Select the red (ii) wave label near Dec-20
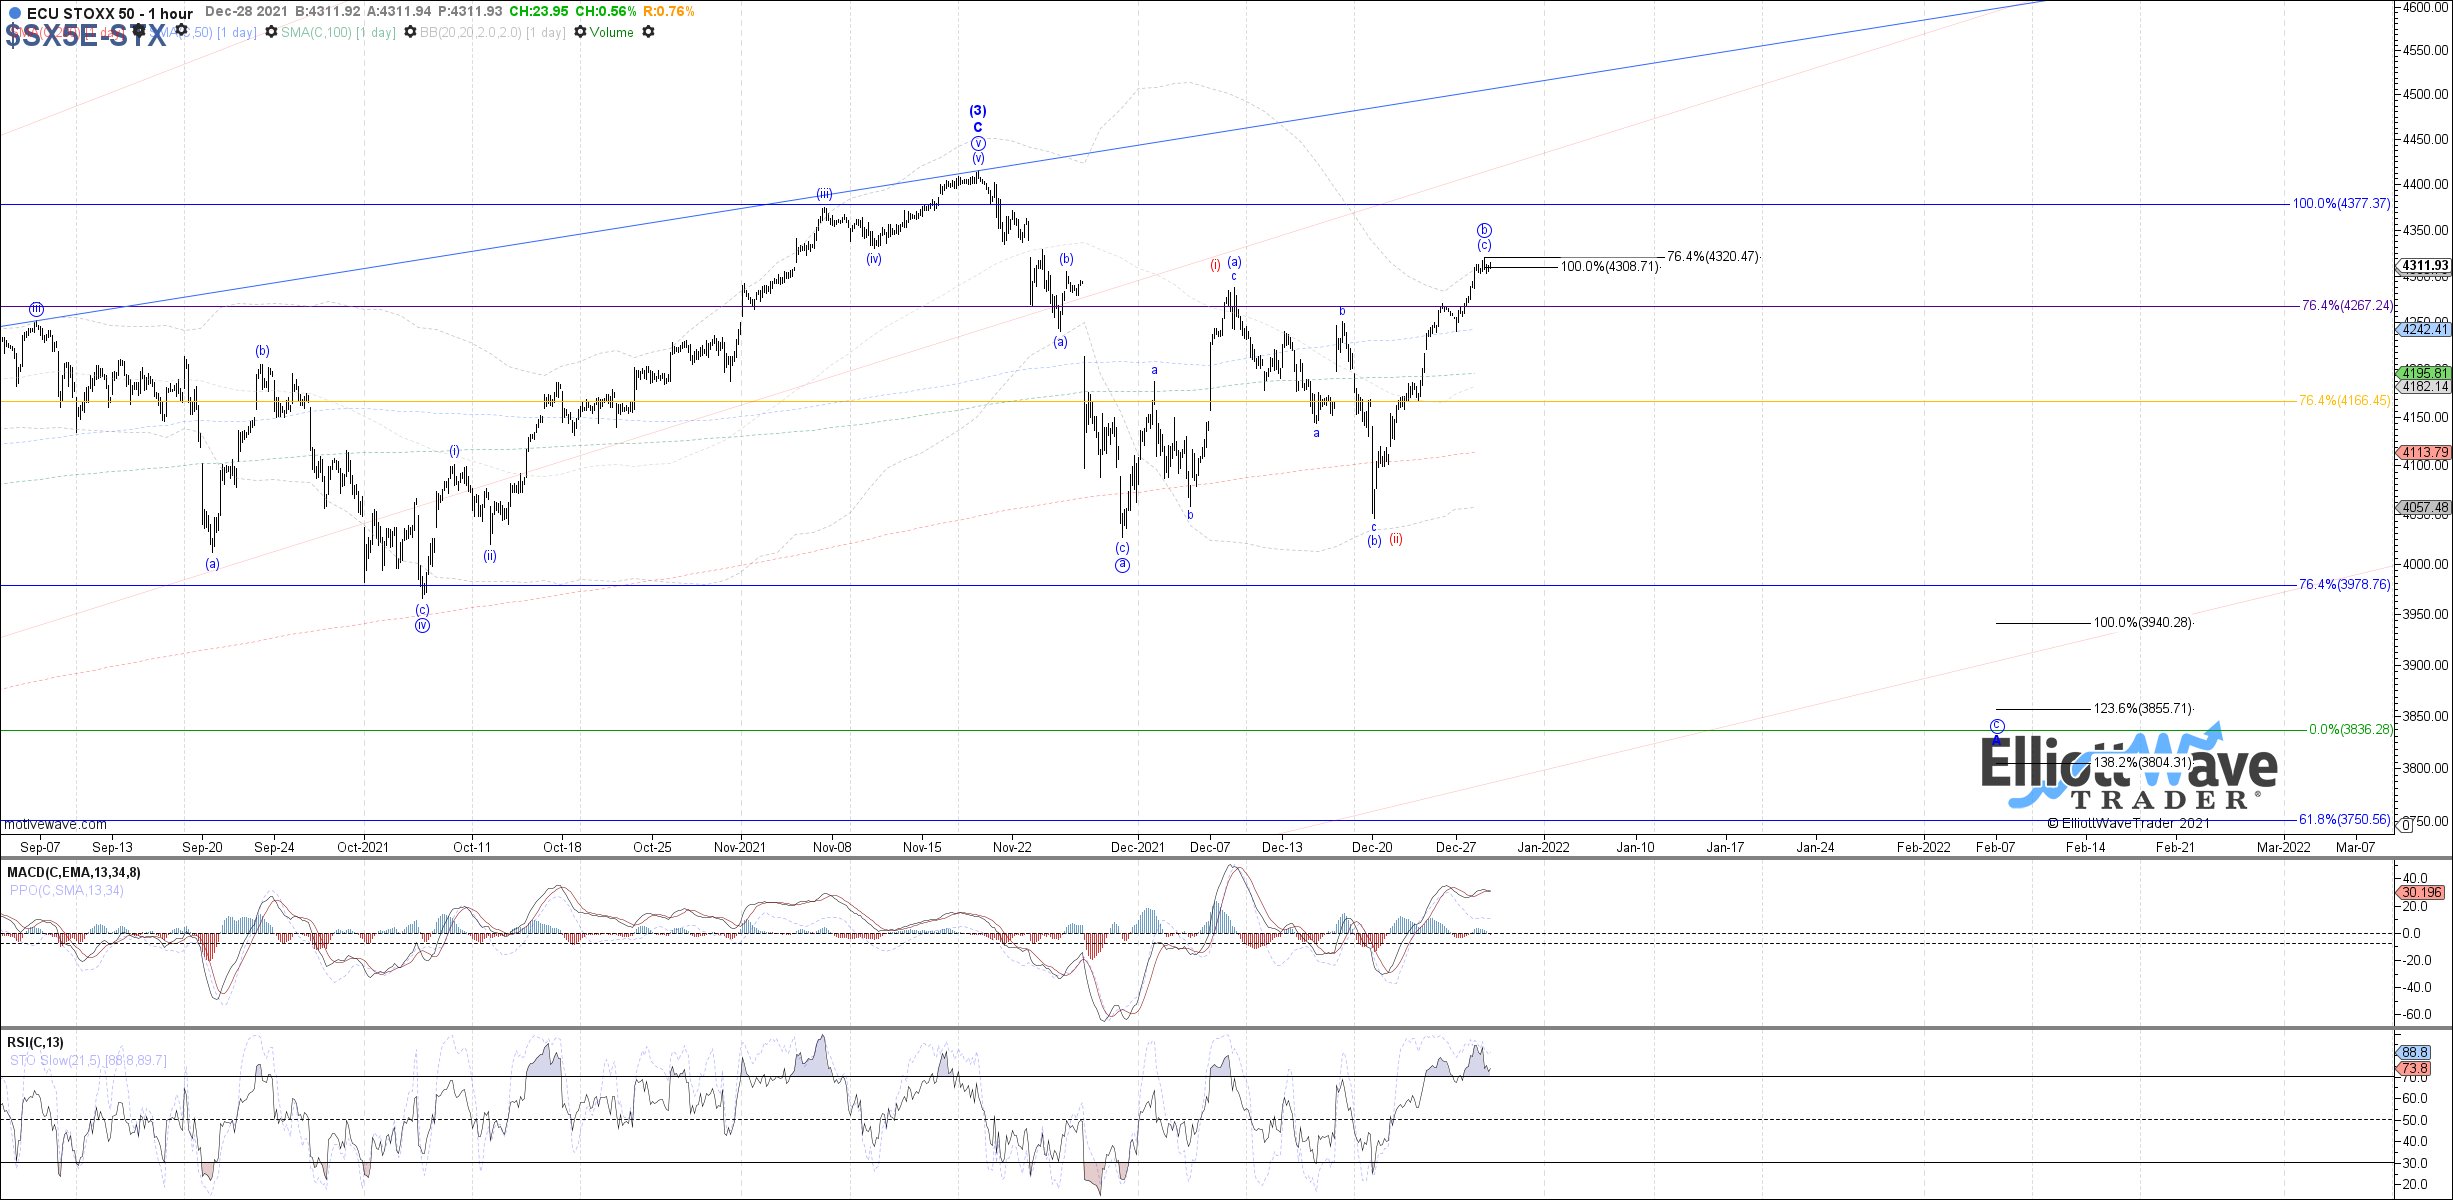The width and height of the screenshot is (2453, 1200). [1396, 539]
